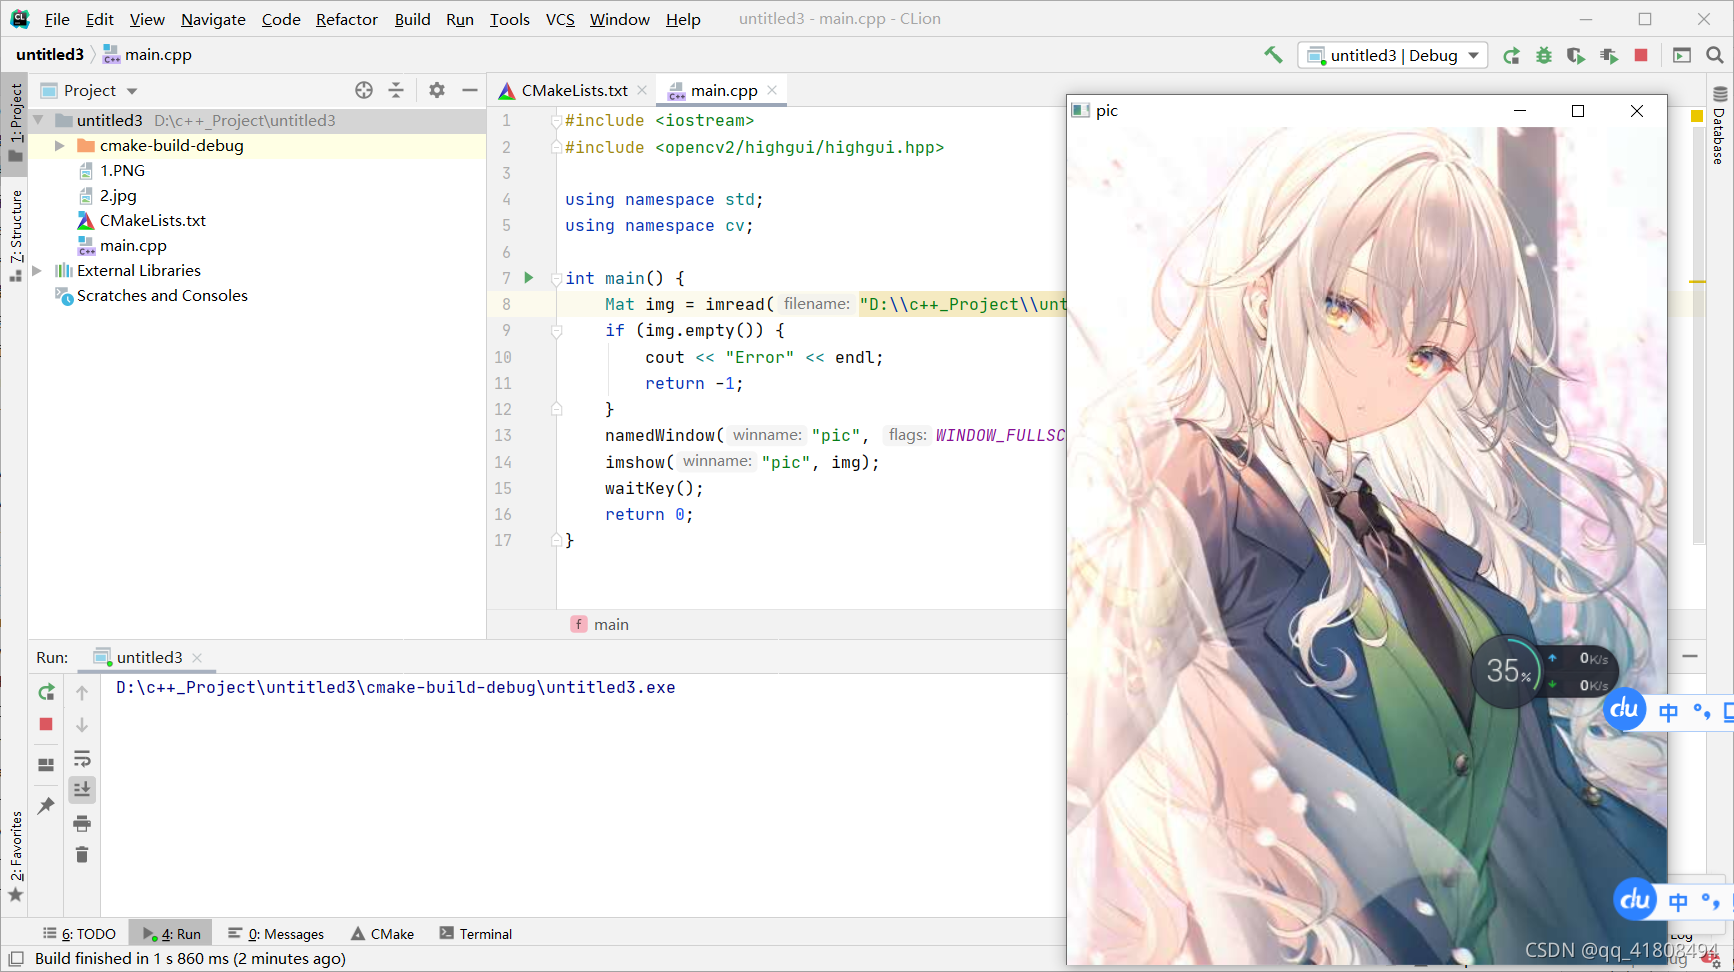Open the Favorites side tab
This screenshot has width=1734, height=972.
(x=15, y=856)
